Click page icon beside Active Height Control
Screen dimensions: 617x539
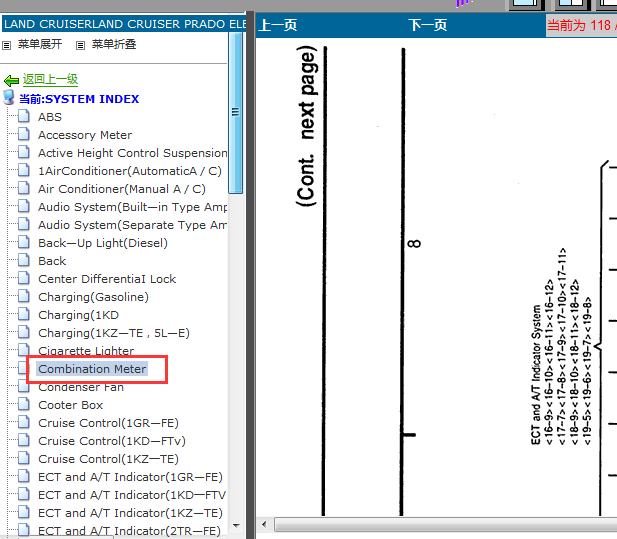point(24,152)
